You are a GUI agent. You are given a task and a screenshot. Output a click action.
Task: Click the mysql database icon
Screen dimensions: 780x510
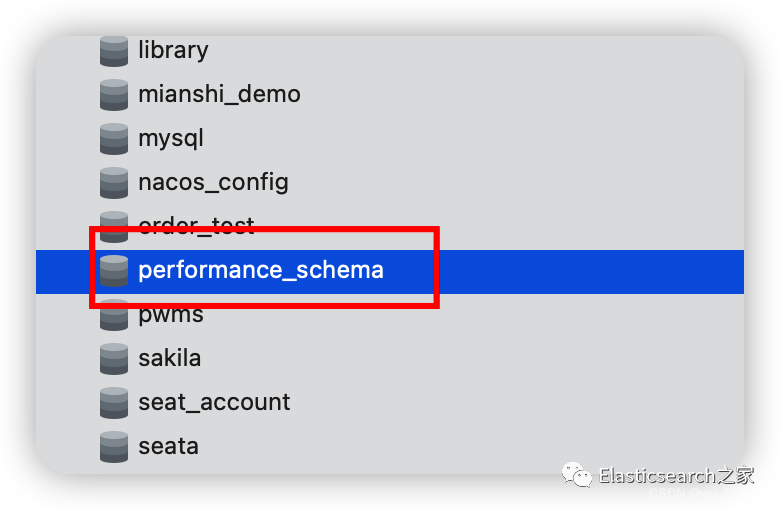point(114,139)
